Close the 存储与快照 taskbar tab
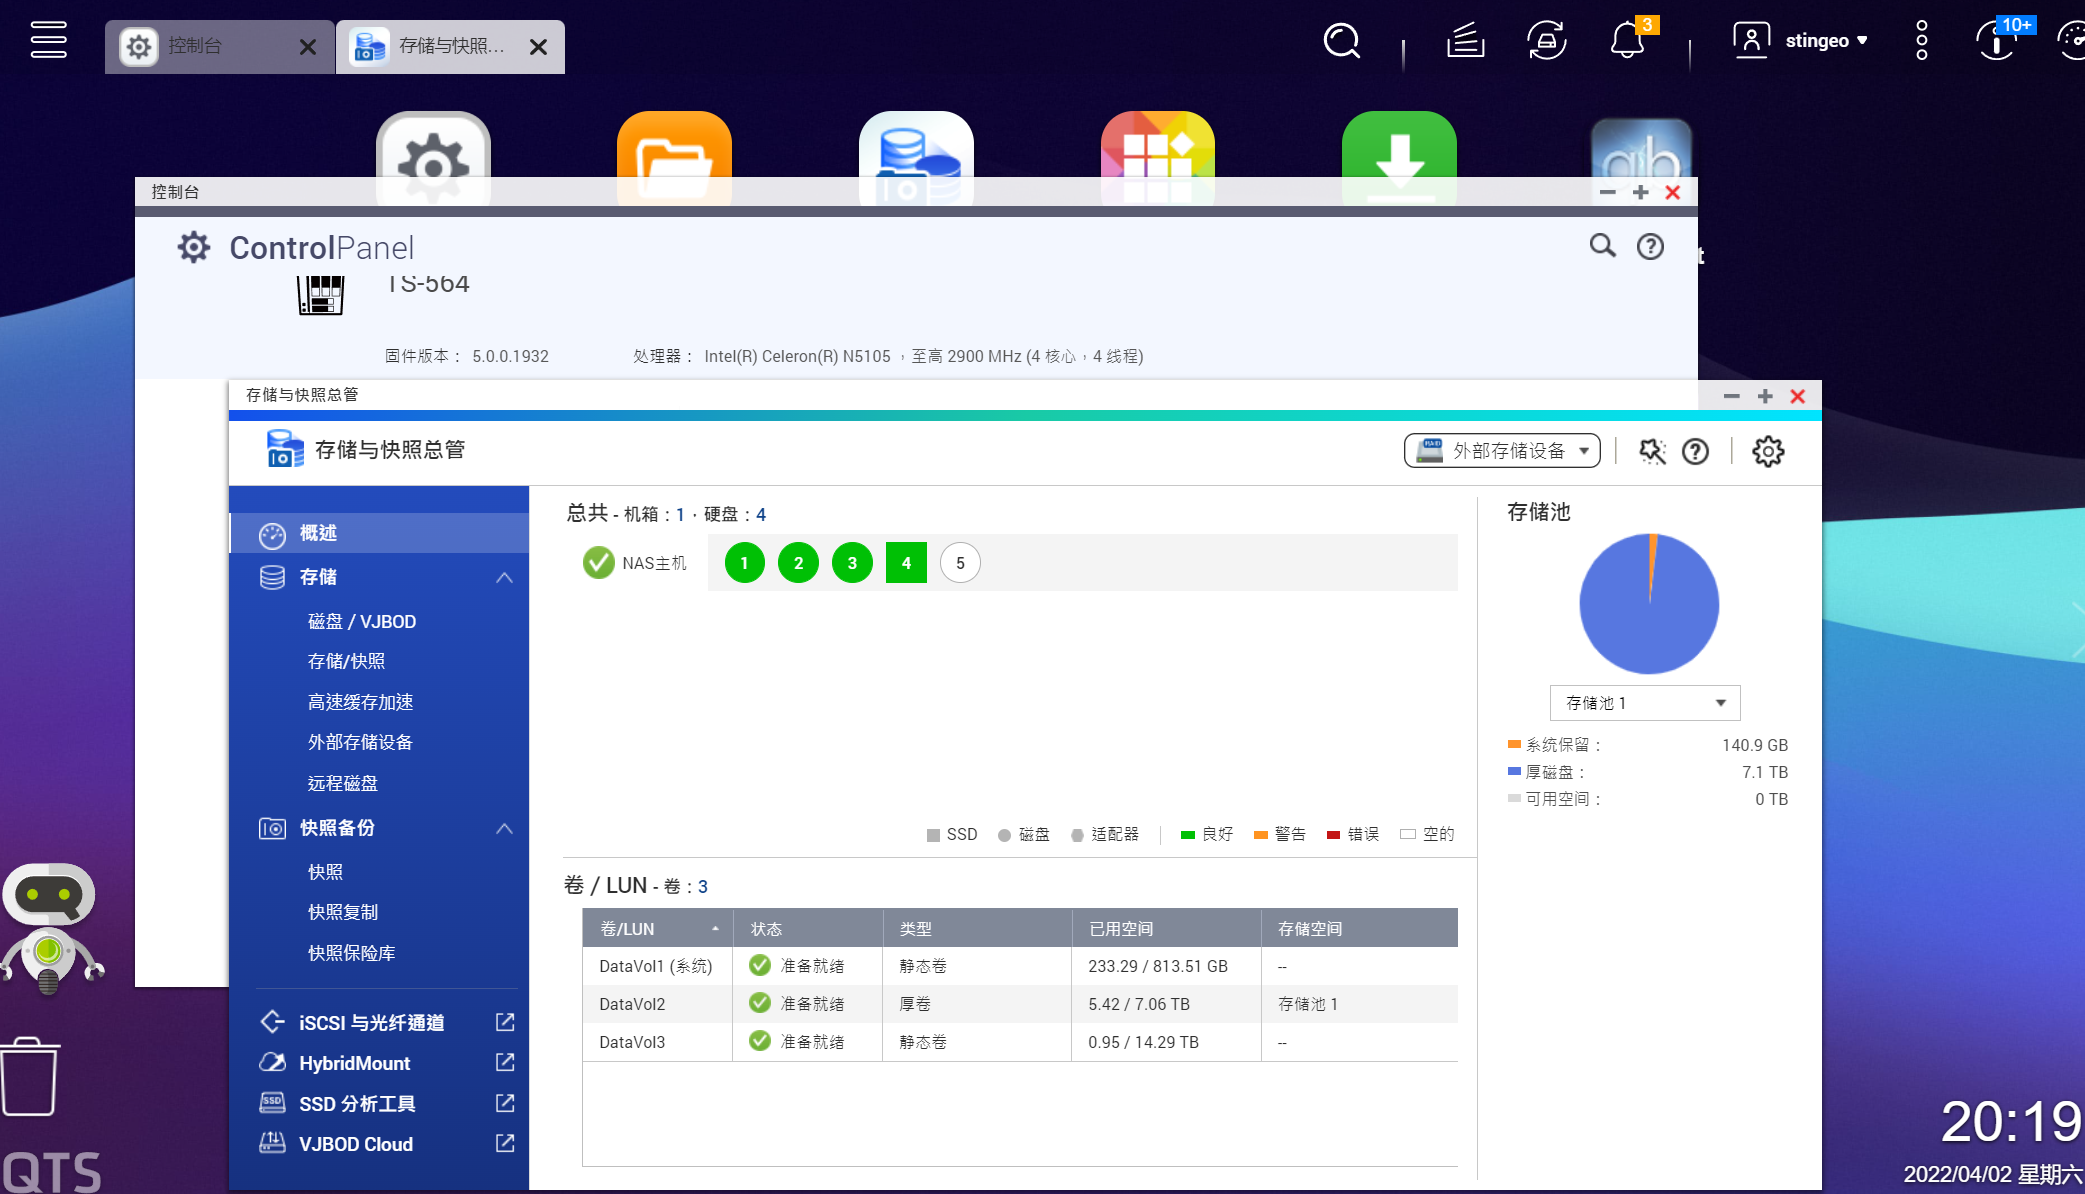 click(x=538, y=47)
